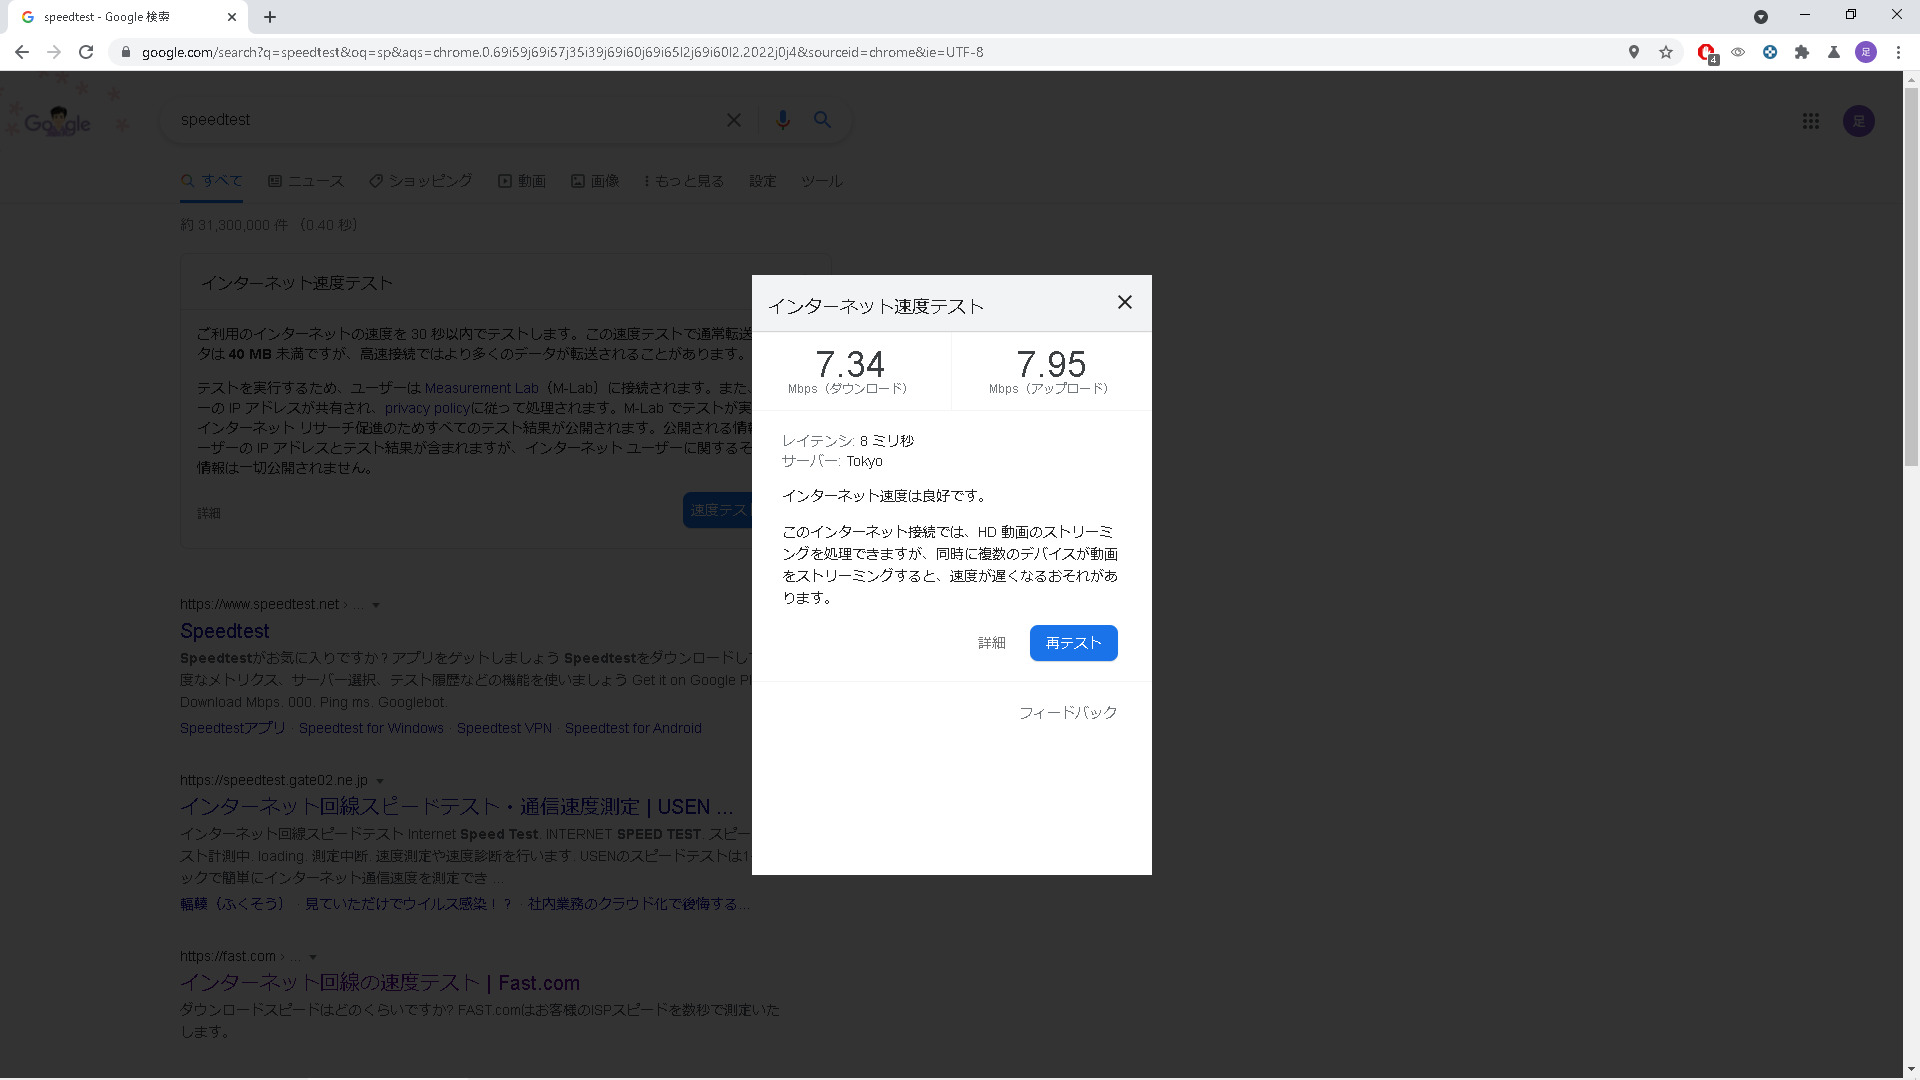
Task: Open Chrome three-dot menu
Action: [1898, 52]
